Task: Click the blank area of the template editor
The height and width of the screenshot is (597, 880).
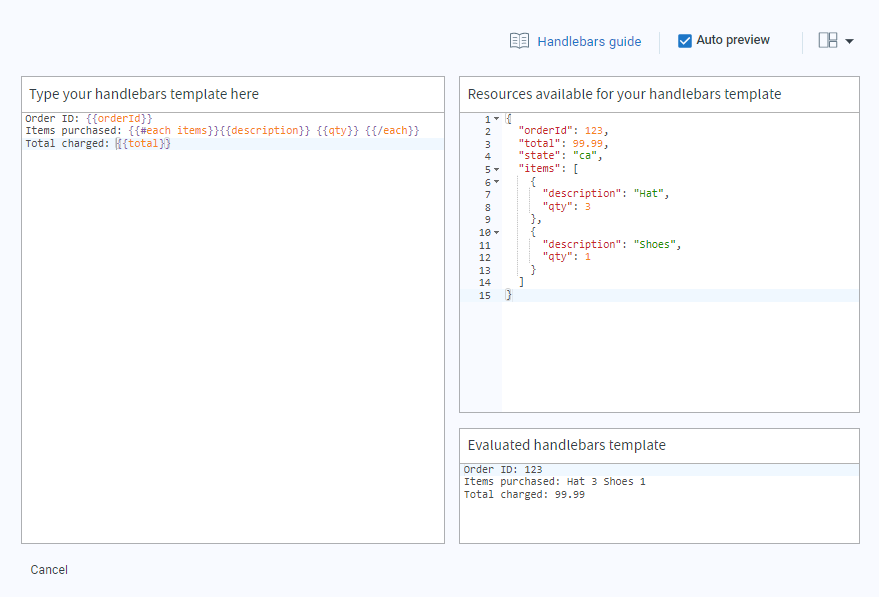Action: 233,345
